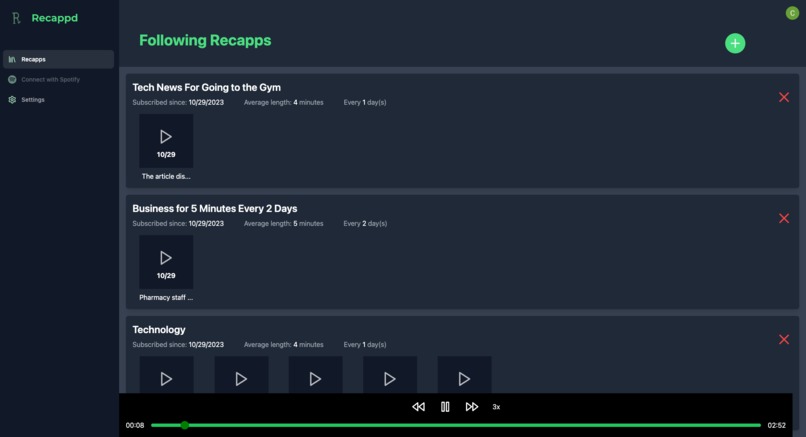Click 'The article dis...' episode caption

166,176
